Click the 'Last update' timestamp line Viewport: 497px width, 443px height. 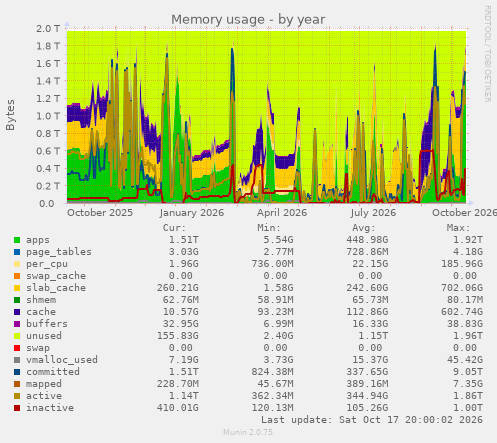click(x=372, y=420)
